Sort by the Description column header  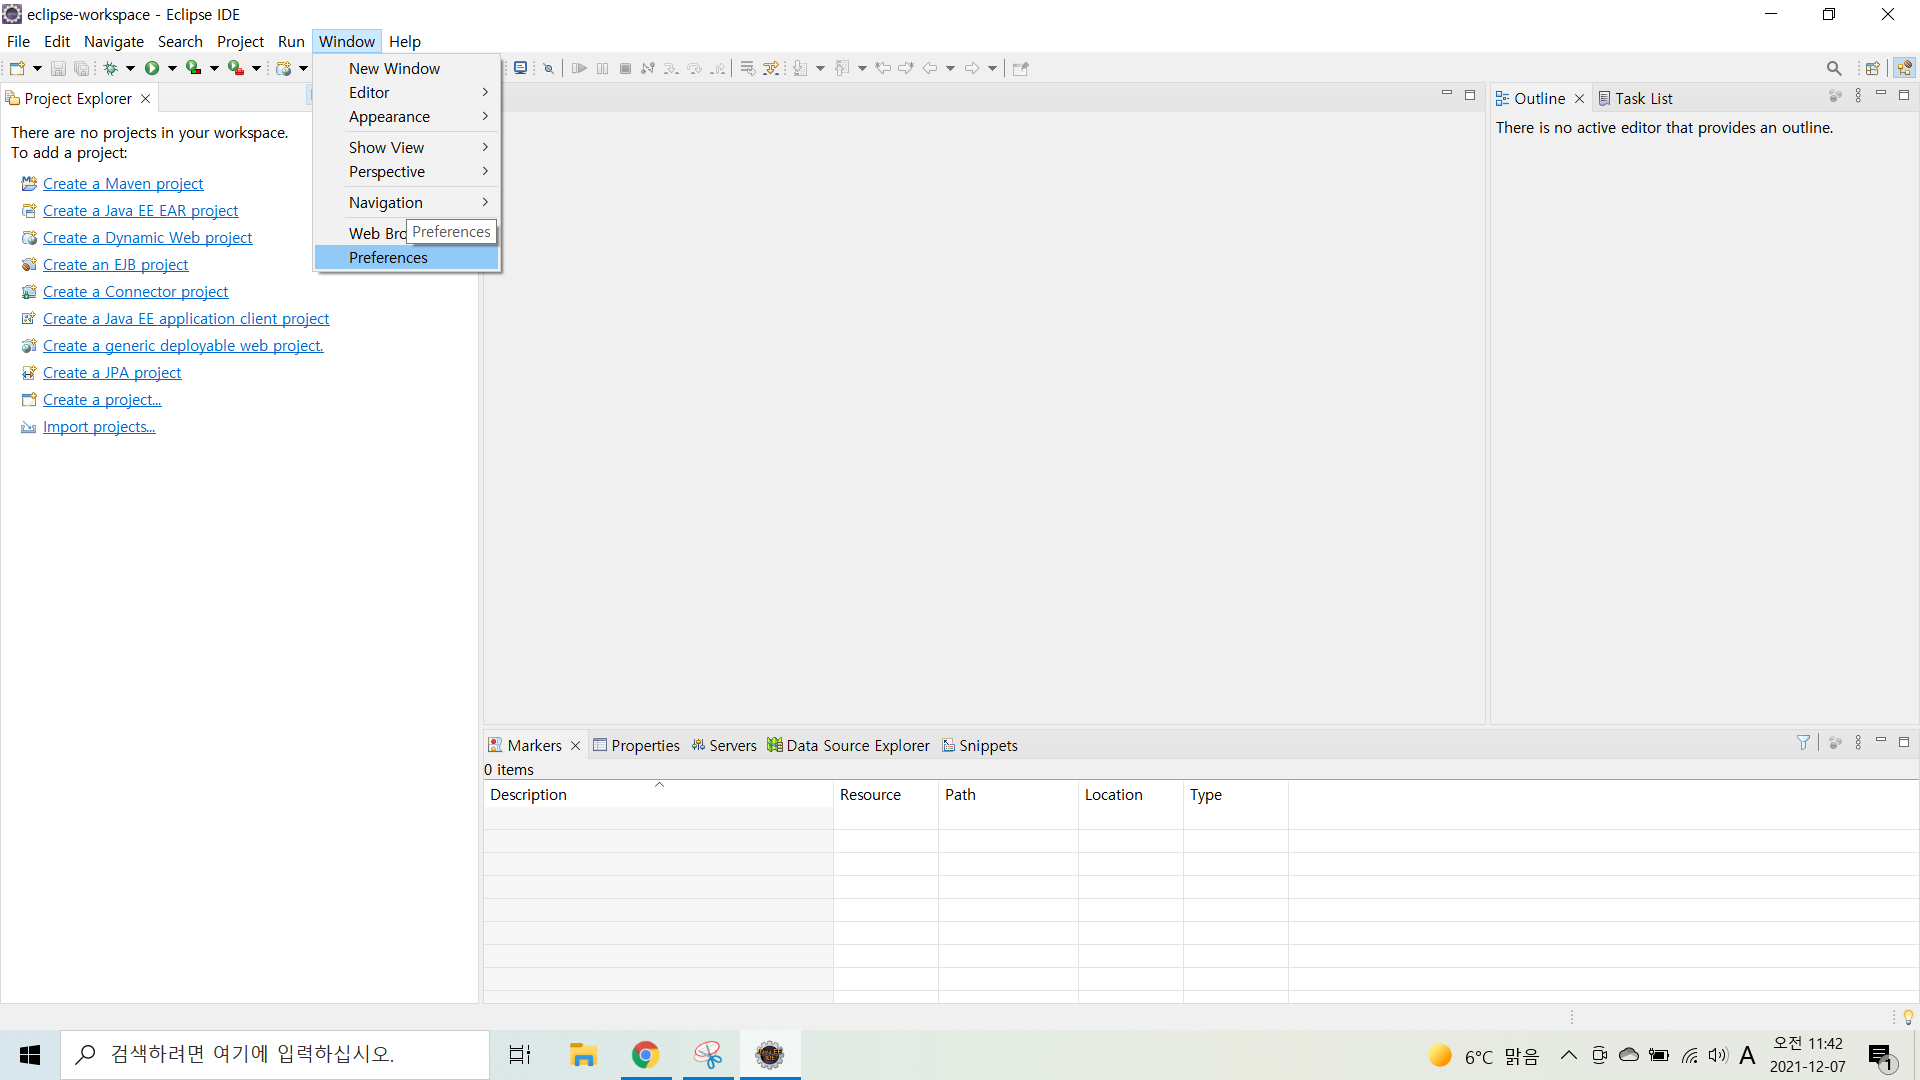[658, 795]
